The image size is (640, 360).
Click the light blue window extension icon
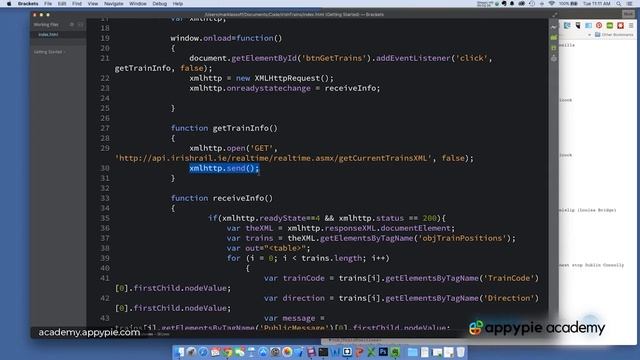(588, 25)
